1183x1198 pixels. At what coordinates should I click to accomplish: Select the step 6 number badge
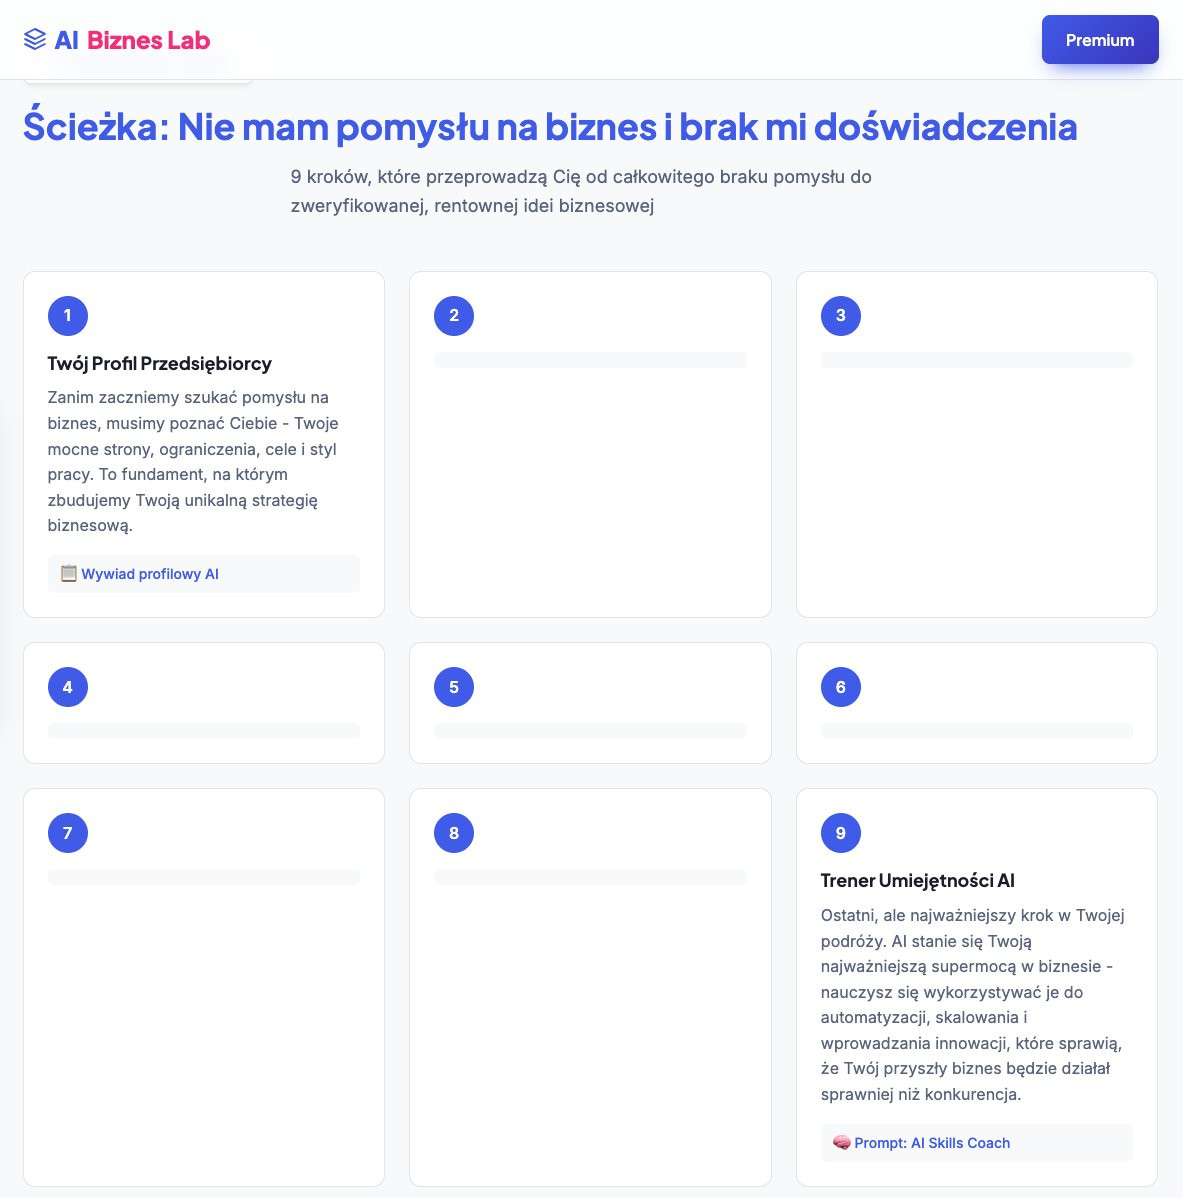coord(841,687)
